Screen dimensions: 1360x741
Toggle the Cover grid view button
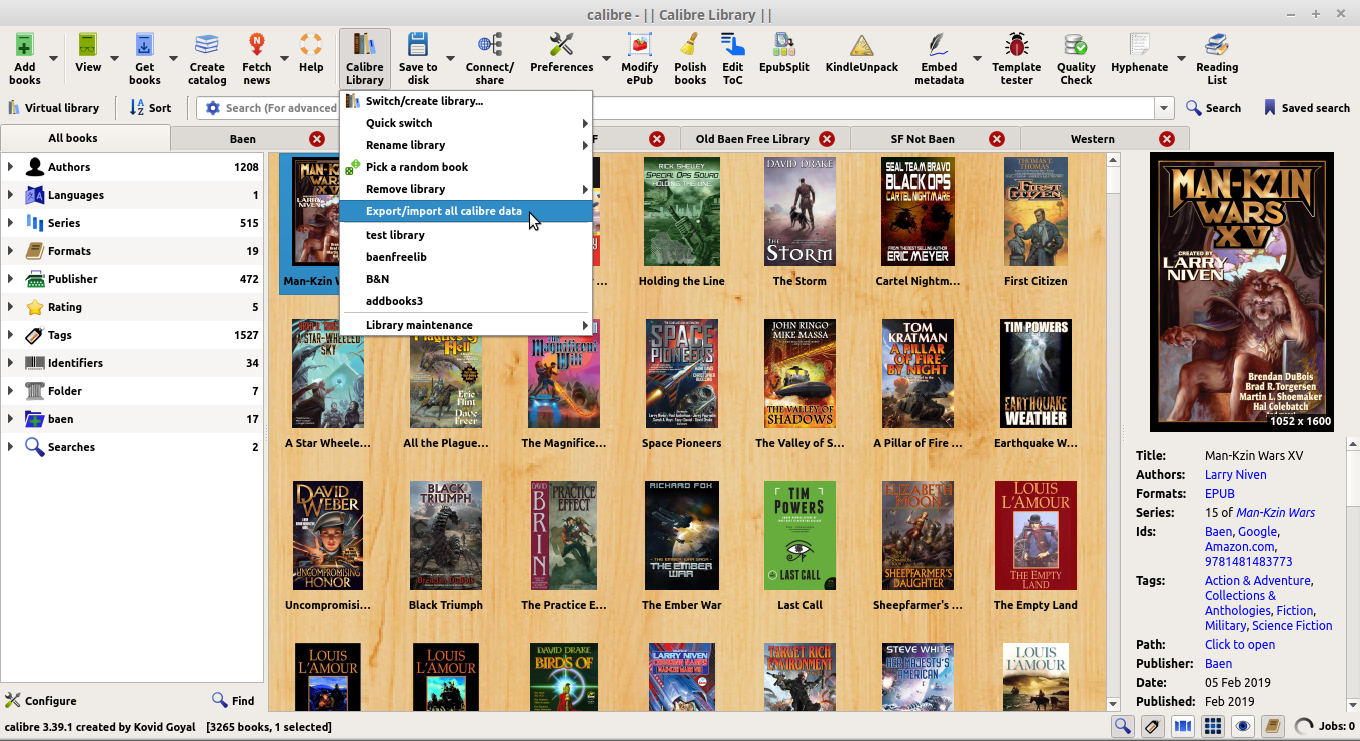coord(1213,727)
